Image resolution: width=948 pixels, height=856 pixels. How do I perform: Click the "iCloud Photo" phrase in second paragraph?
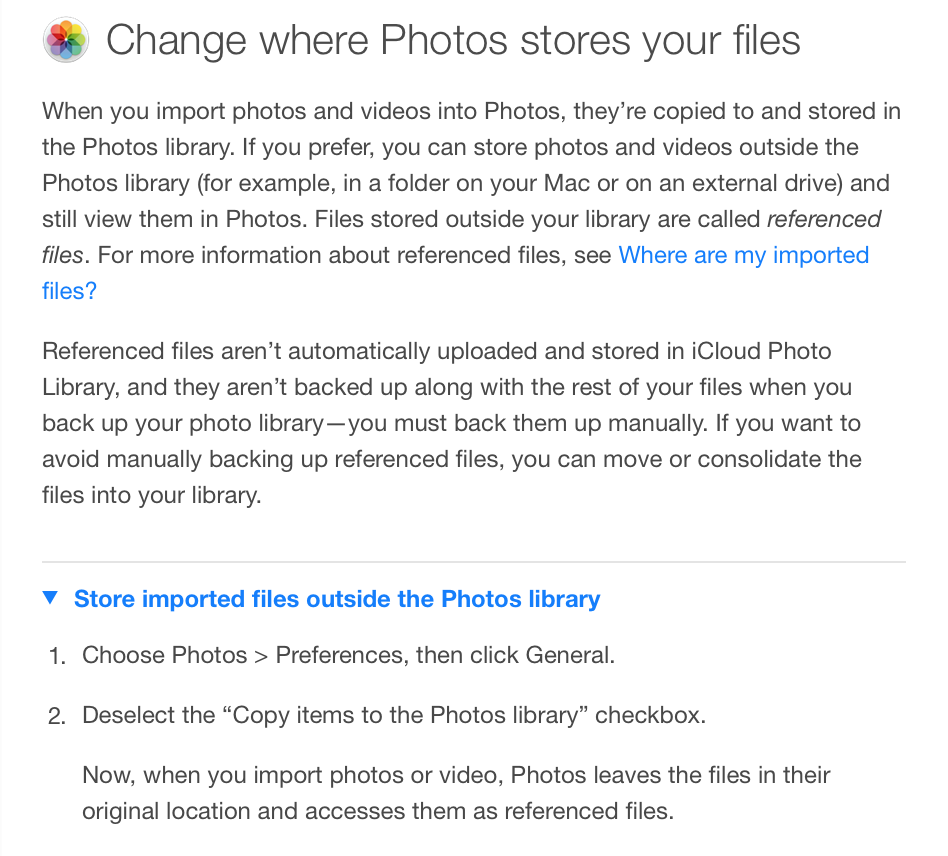point(761,351)
